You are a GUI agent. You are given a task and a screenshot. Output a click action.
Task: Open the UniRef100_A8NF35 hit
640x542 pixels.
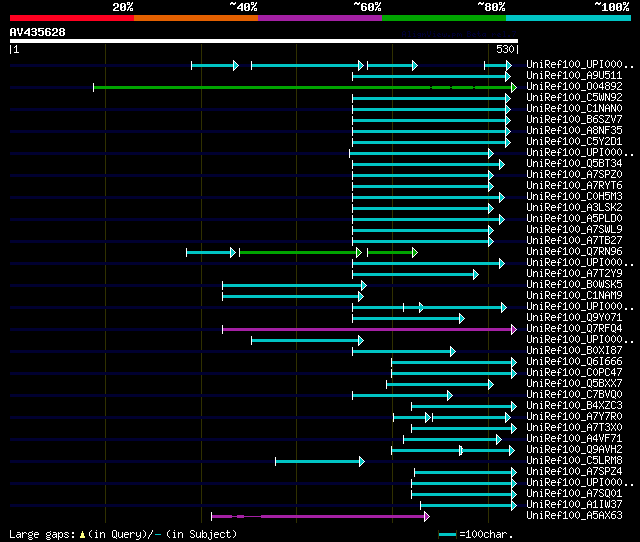point(574,131)
